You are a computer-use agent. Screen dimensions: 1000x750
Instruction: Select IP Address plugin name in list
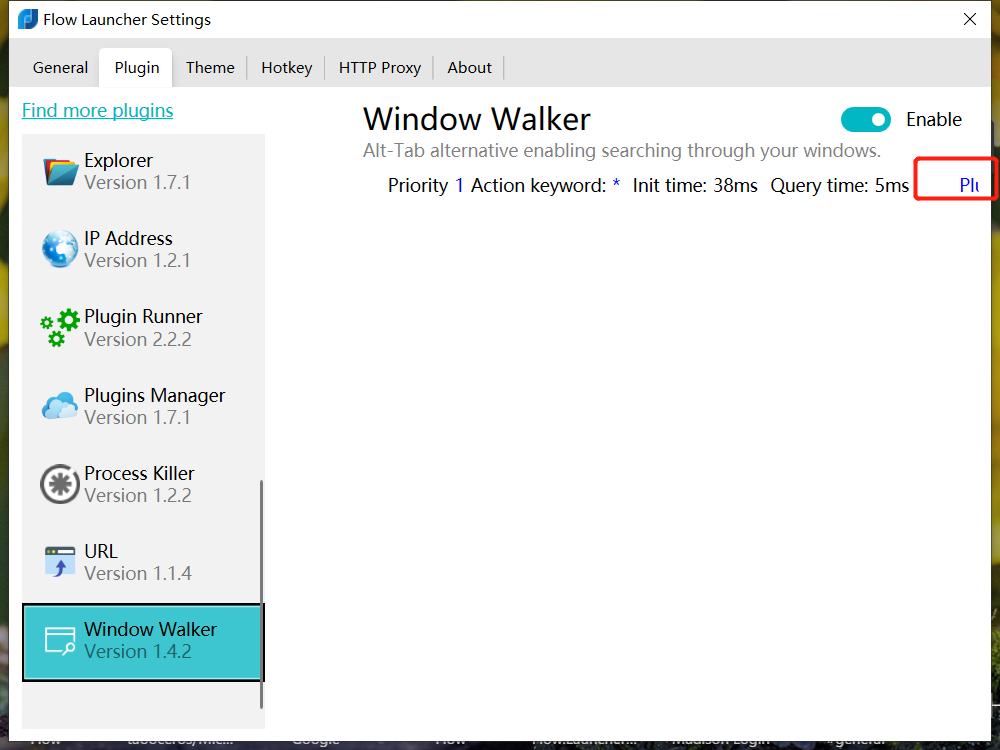tap(128, 239)
